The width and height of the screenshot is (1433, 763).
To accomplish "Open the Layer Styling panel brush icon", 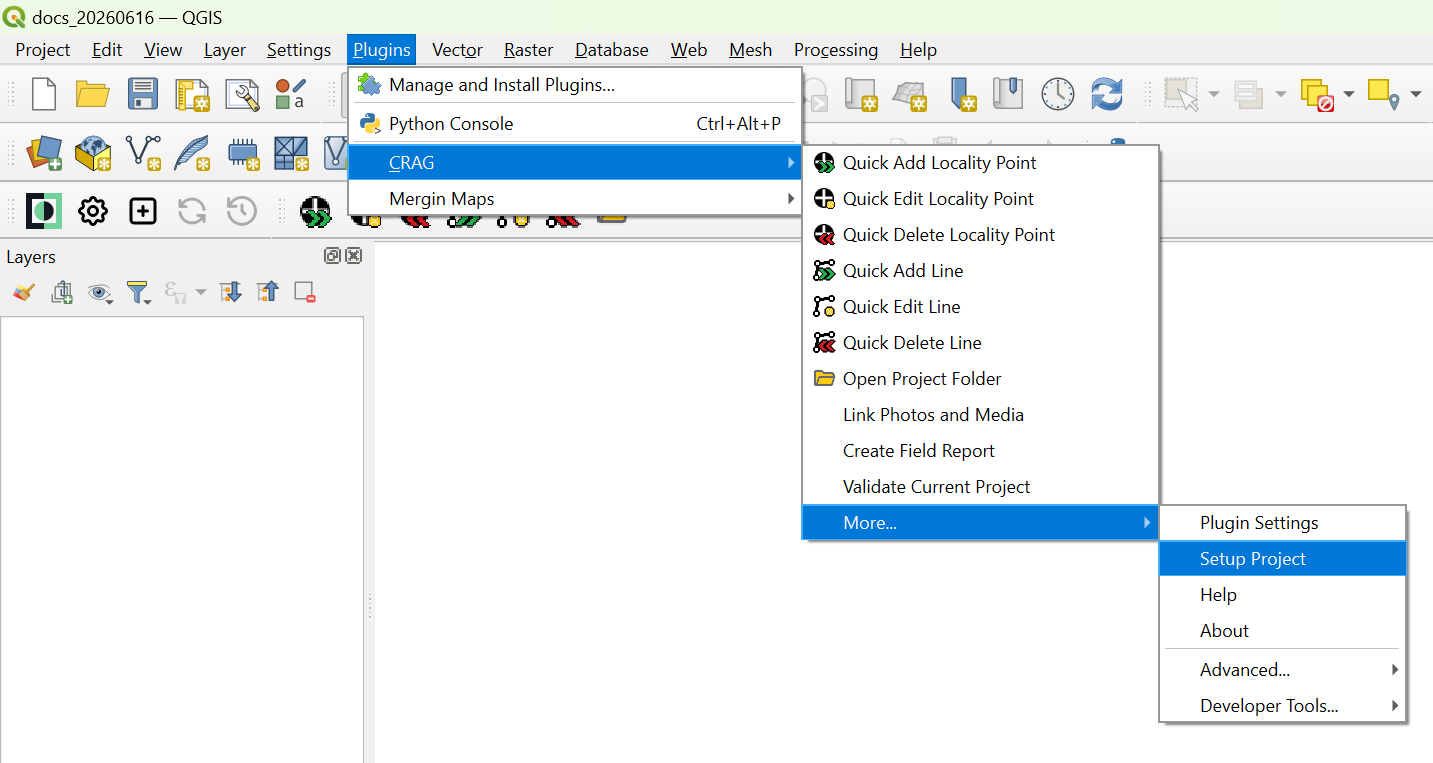I will [x=24, y=292].
